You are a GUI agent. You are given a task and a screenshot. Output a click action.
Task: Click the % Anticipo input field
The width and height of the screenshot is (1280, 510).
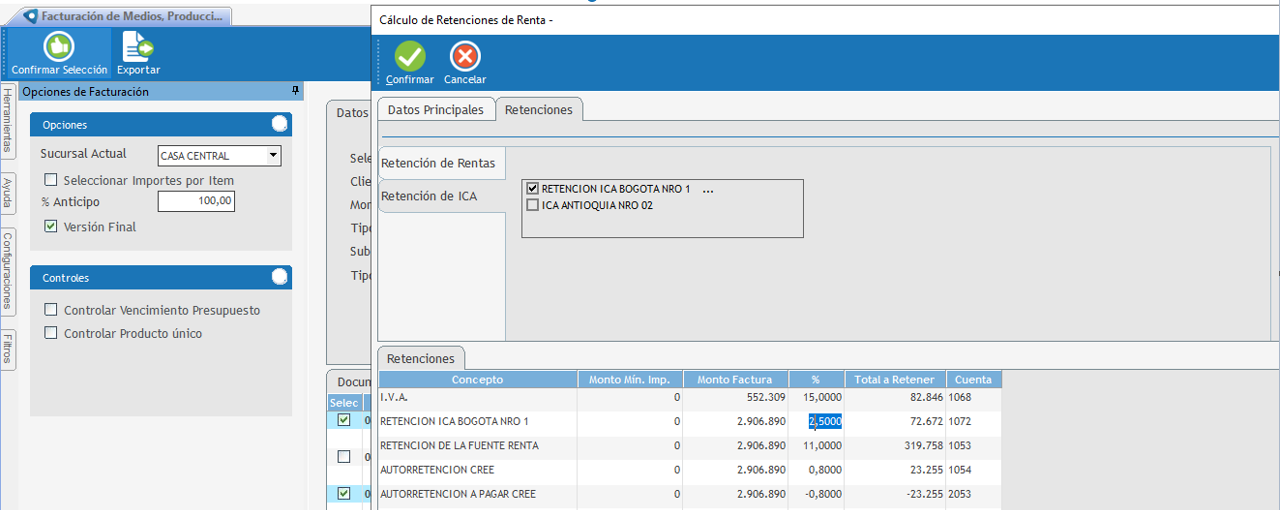tap(196, 202)
